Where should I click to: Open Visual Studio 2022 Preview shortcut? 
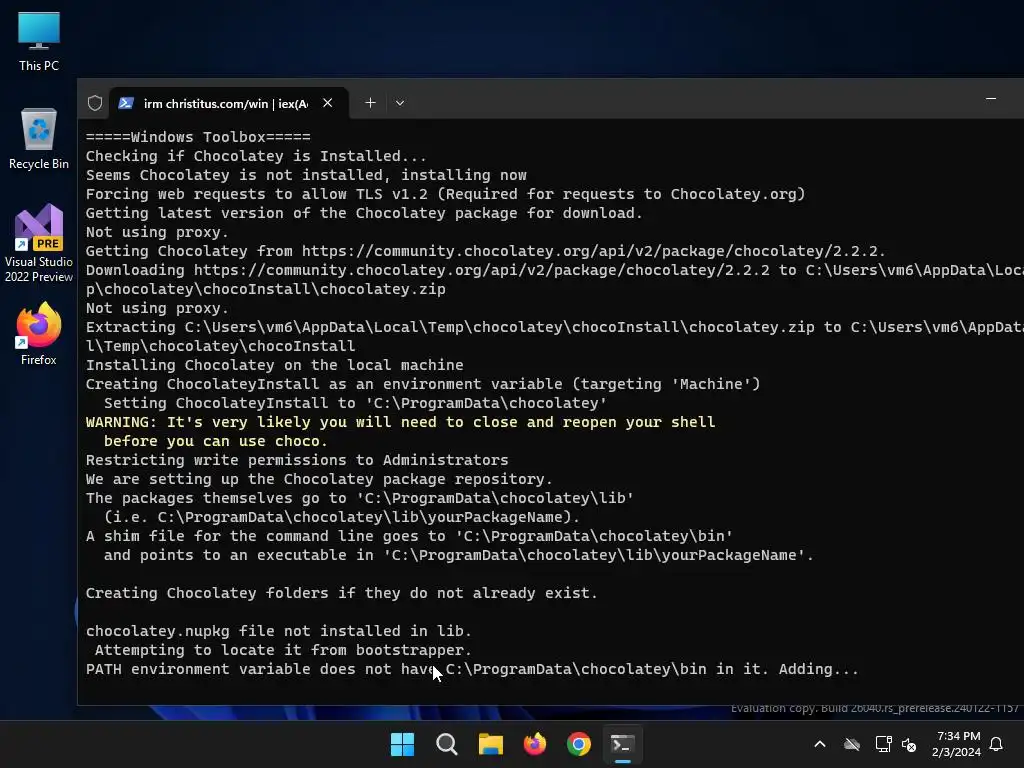(39, 243)
